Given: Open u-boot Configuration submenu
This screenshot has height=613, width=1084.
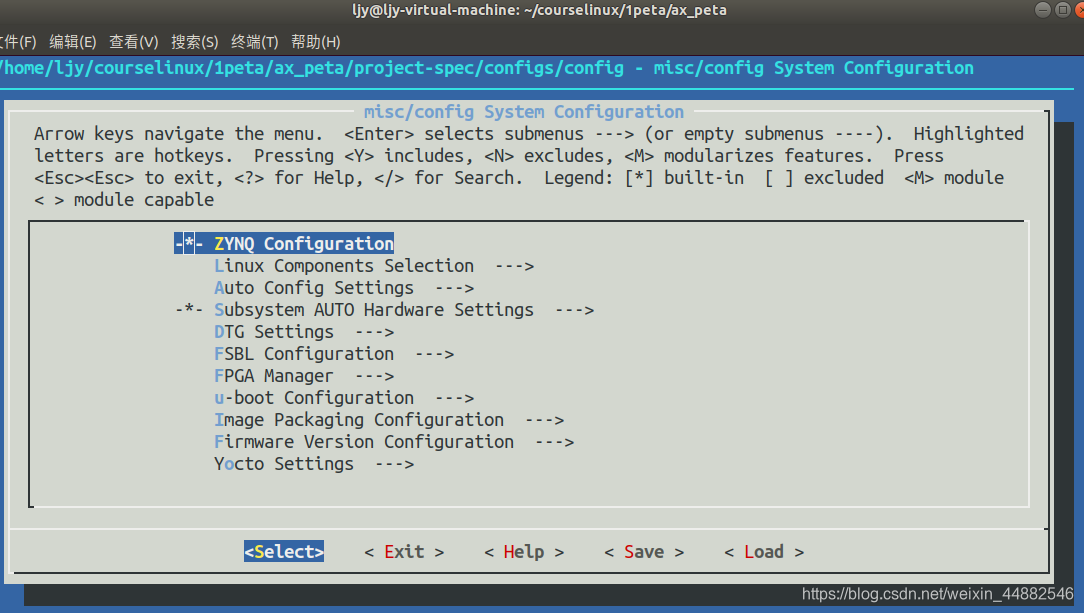Looking at the screenshot, I should pyautogui.click(x=313, y=397).
